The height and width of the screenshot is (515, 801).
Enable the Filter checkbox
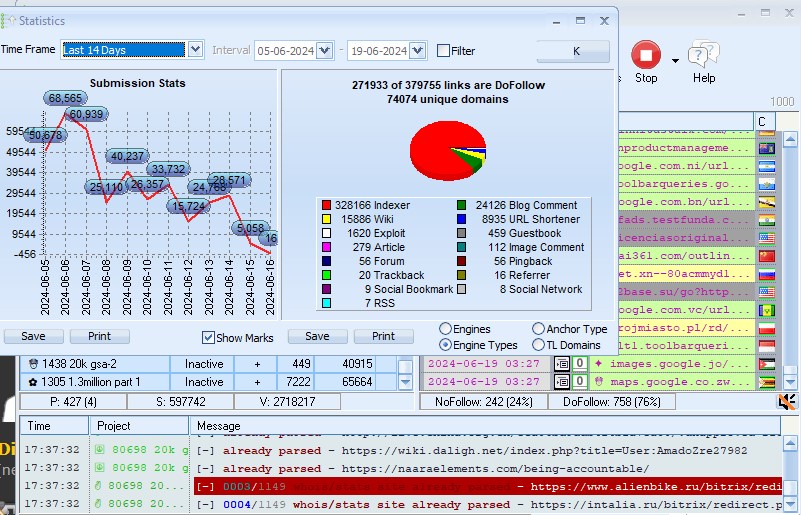[443, 51]
